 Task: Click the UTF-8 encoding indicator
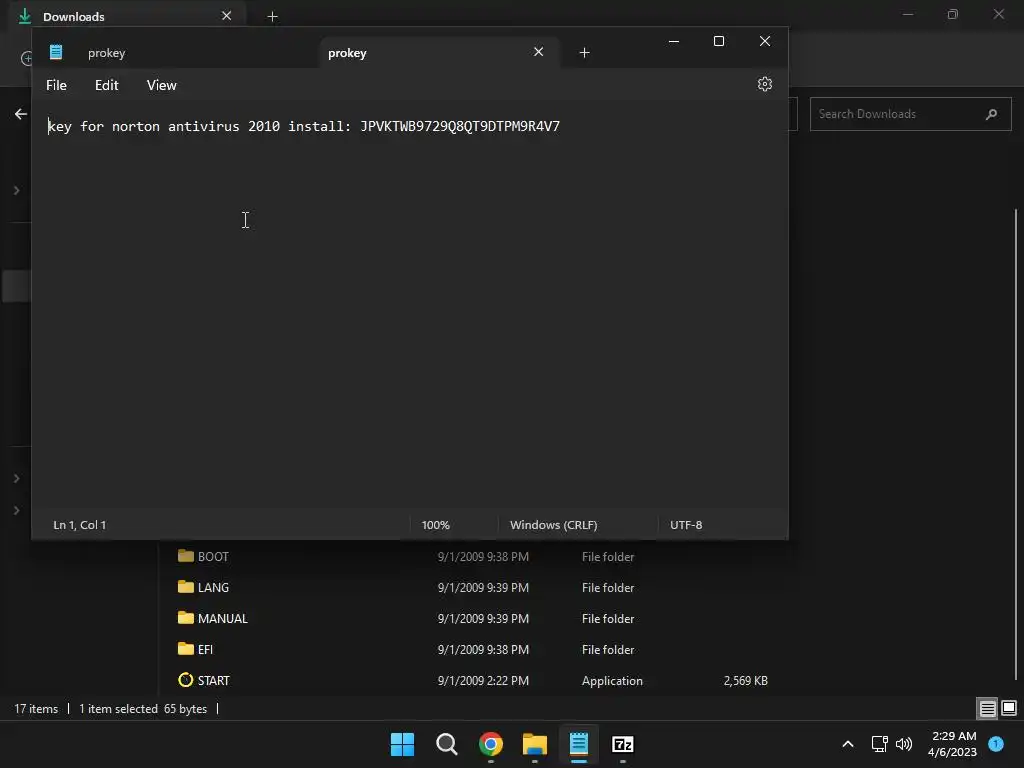(x=686, y=525)
